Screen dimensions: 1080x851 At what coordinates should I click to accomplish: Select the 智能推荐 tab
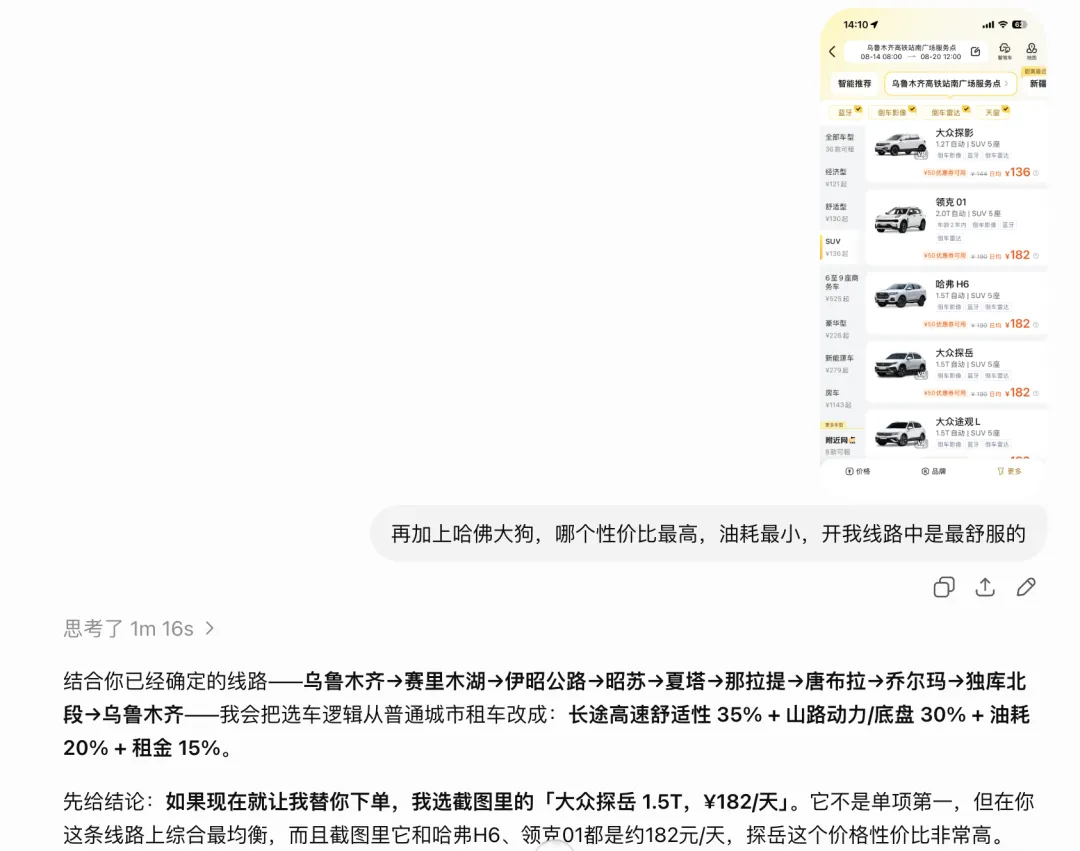[x=854, y=83]
